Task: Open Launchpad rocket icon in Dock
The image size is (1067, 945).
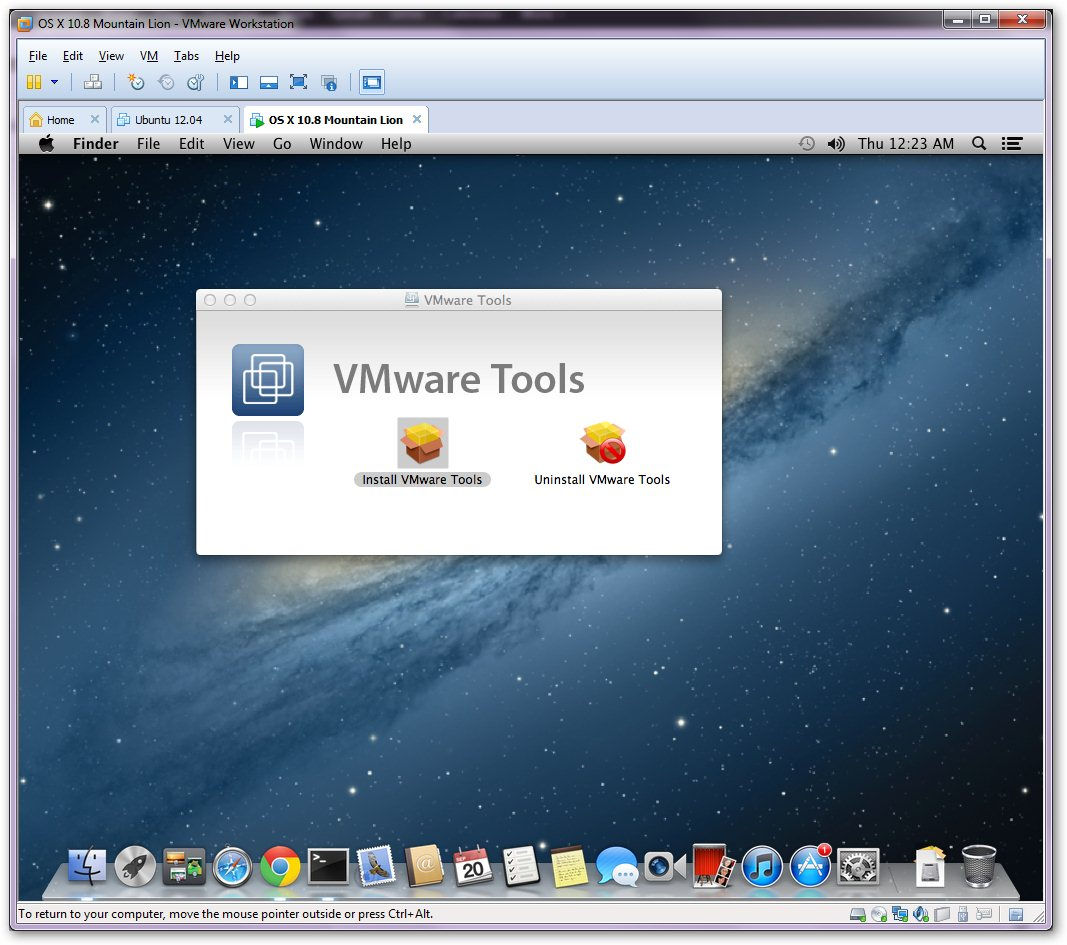Action: pyautogui.click(x=135, y=866)
